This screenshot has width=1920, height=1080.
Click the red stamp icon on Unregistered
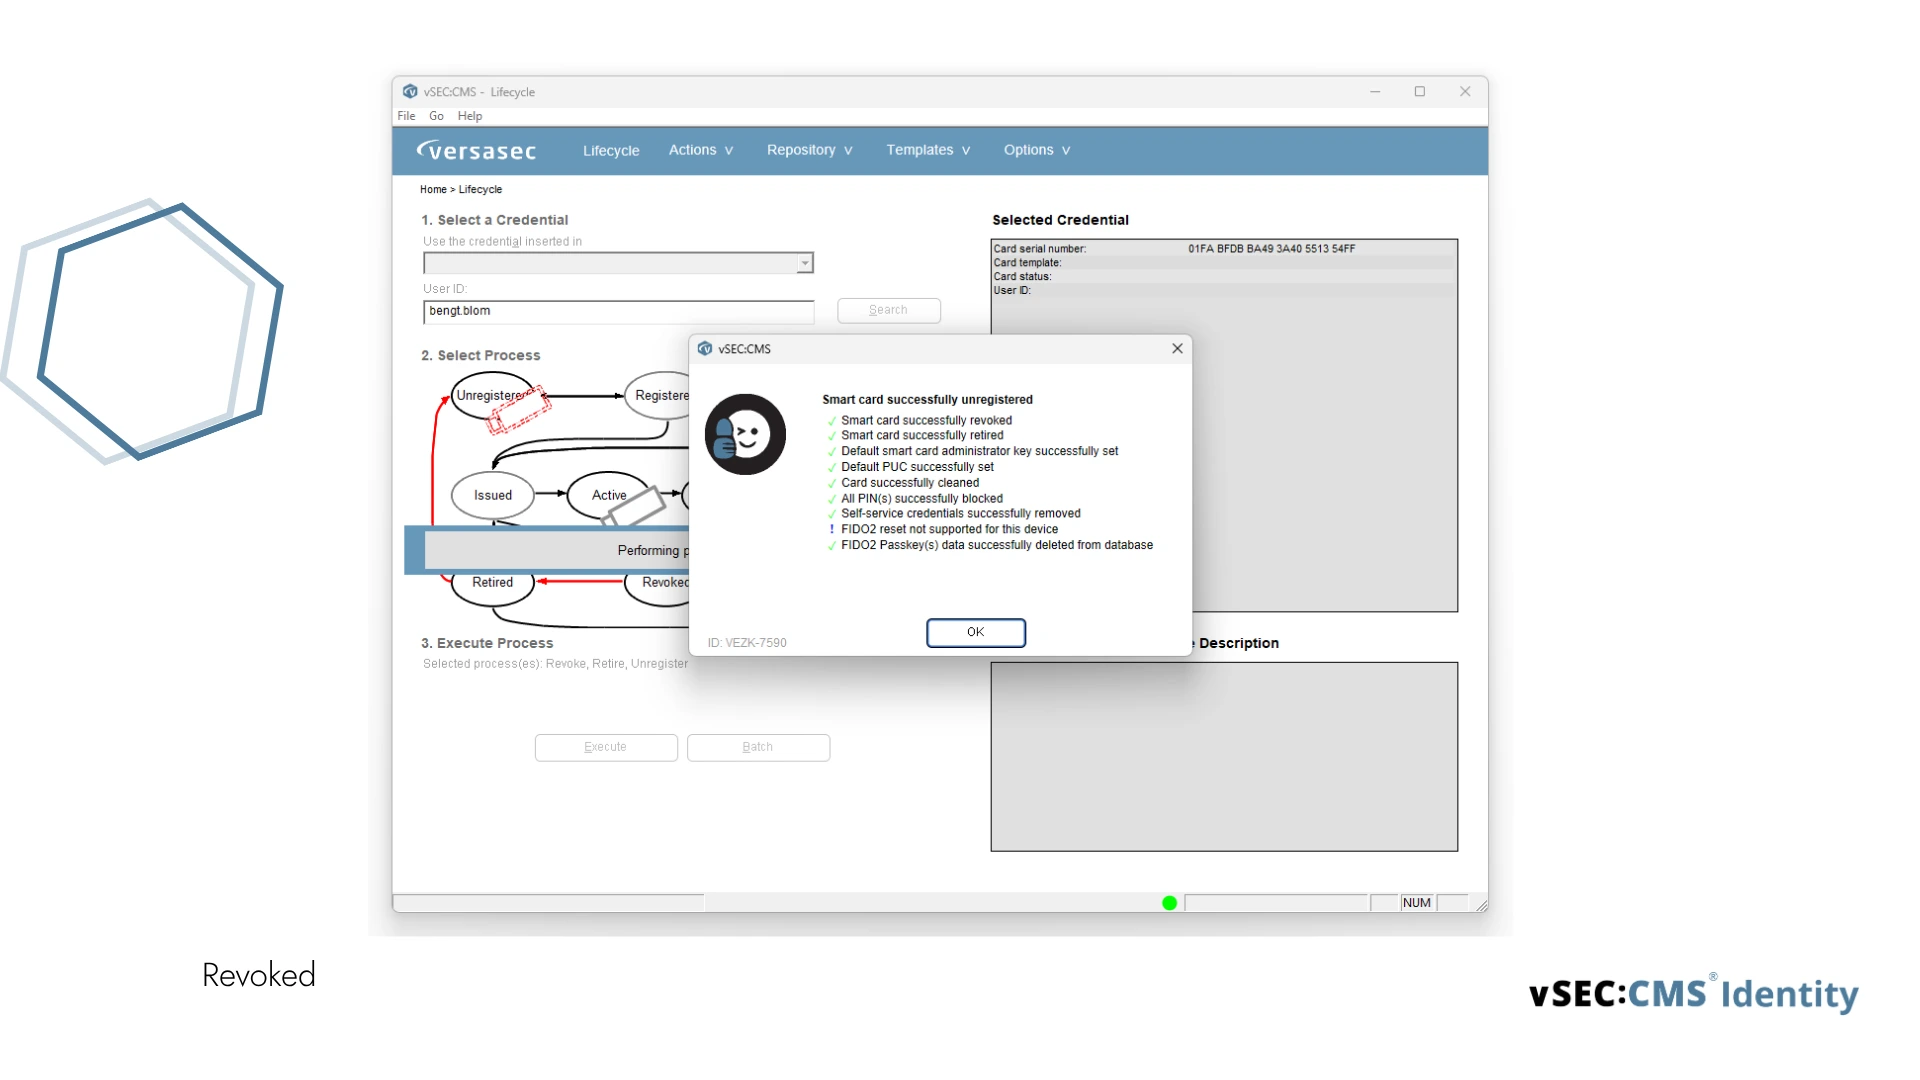(x=517, y=411)
